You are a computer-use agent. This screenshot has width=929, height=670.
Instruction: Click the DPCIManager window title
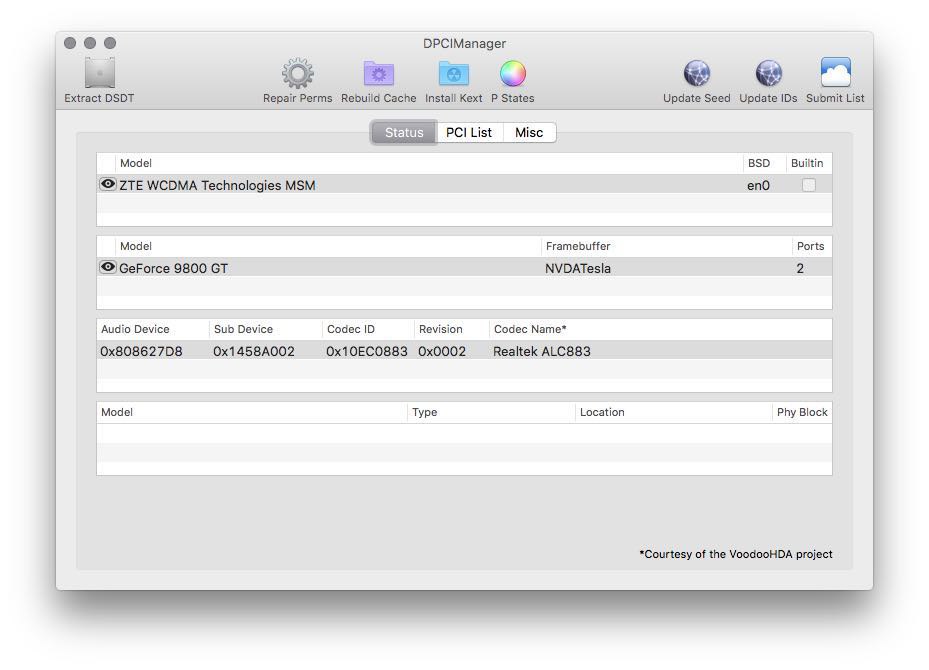[464, 43]
